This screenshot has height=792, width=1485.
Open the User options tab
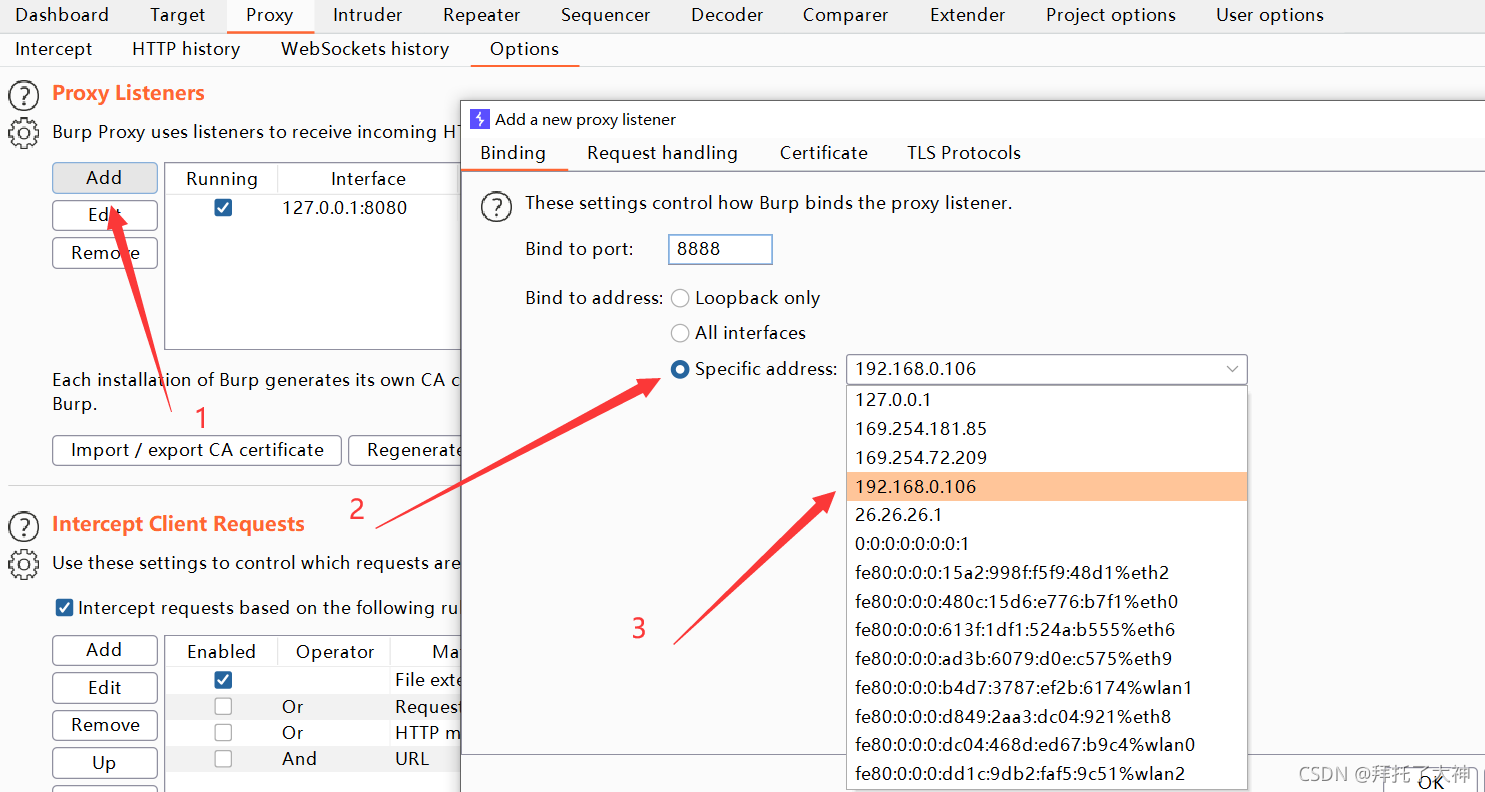tap(1270, 15)
